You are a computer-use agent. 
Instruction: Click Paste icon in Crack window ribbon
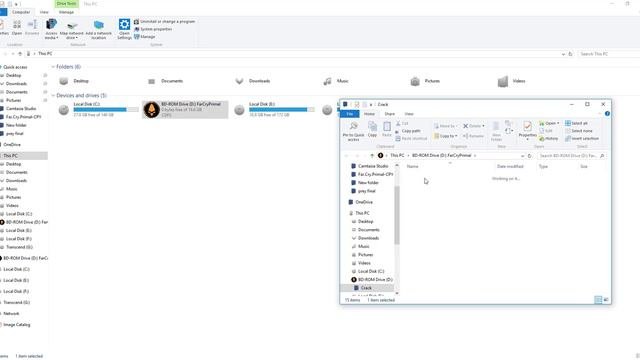(x=387, y=126)
